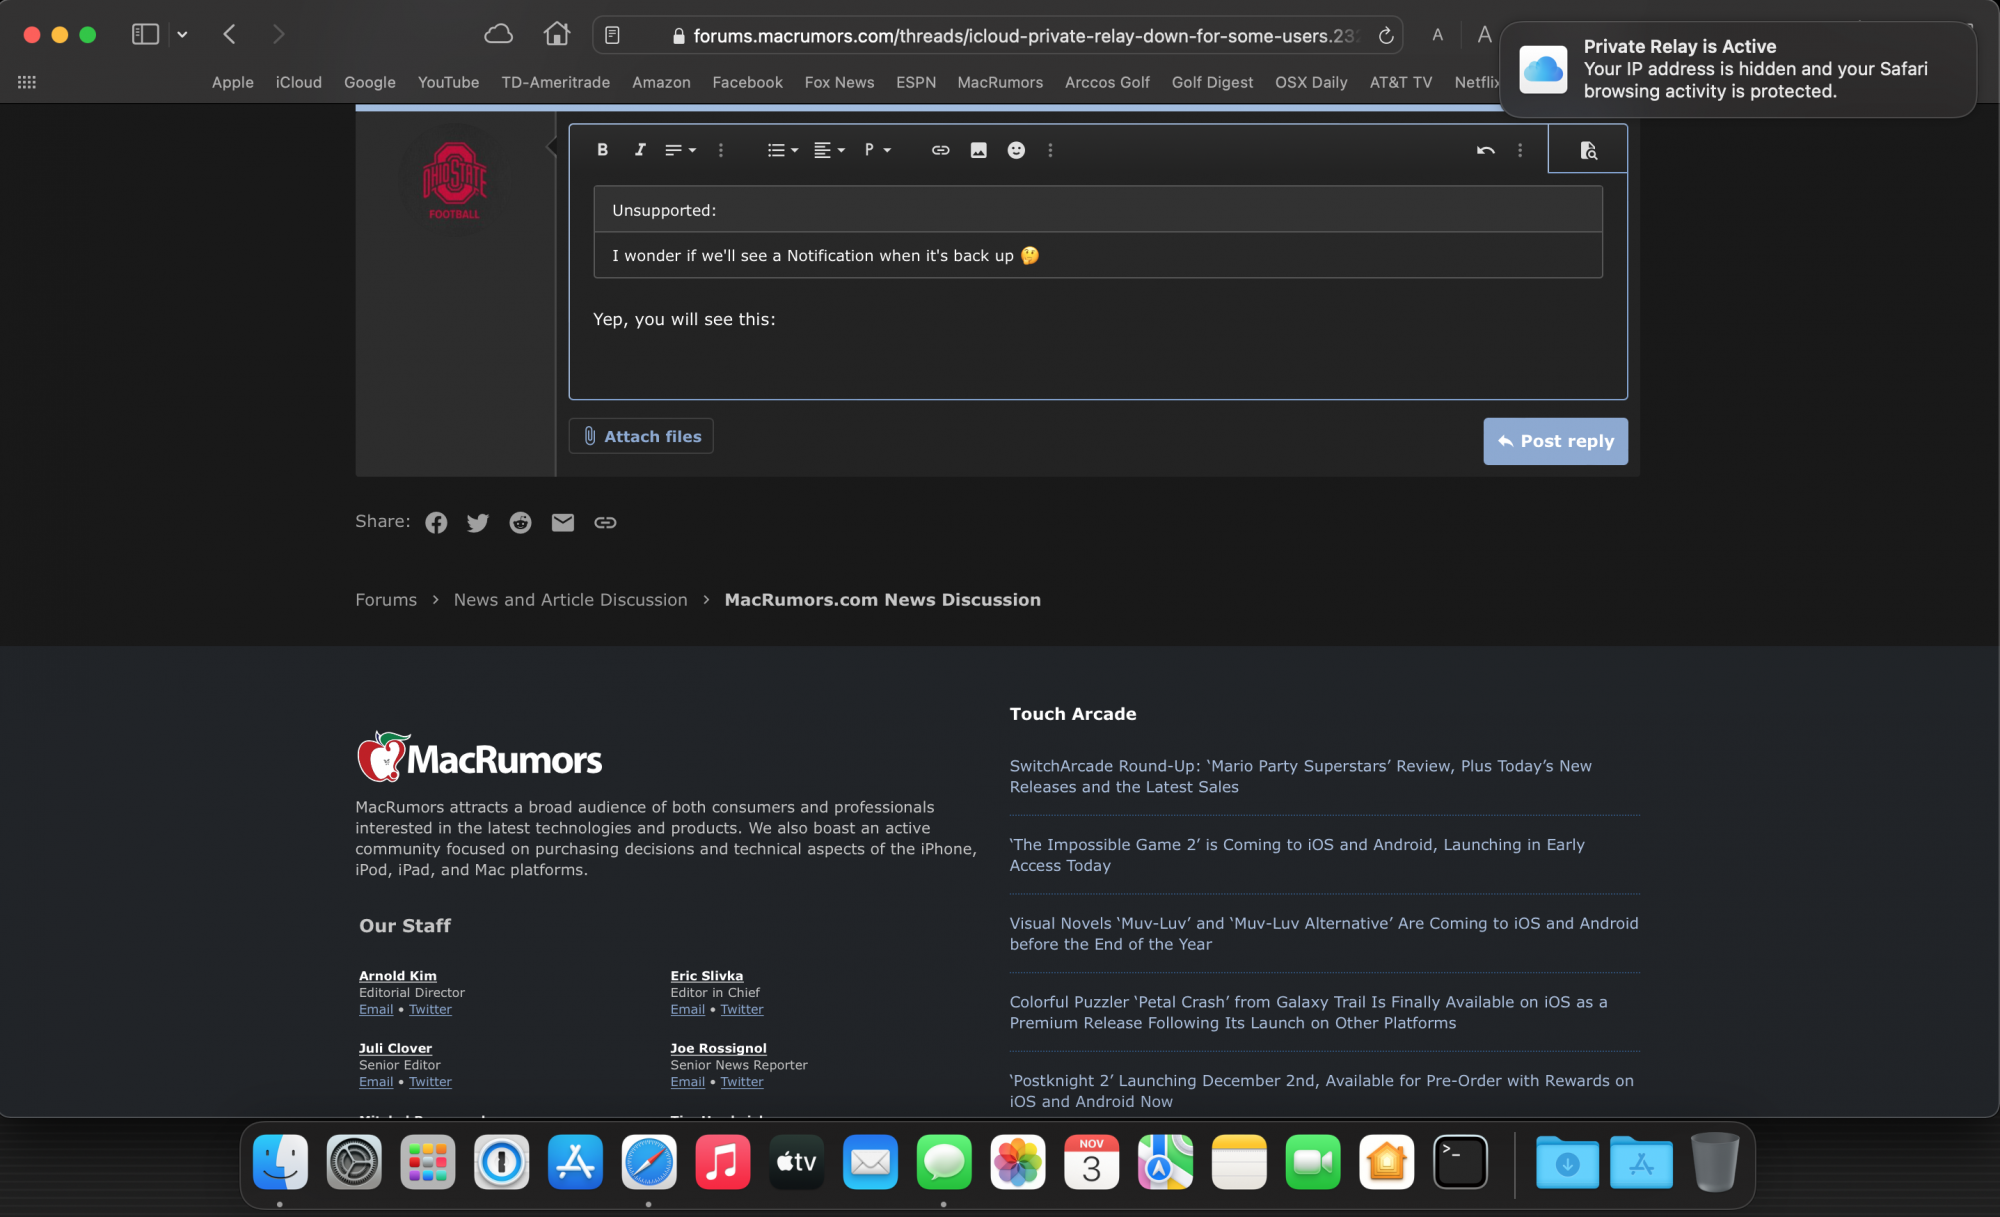Viewport: 2000px width, 1217px height.
Task: Toggle the Safari sidebar
Action: tap(146, 35)
